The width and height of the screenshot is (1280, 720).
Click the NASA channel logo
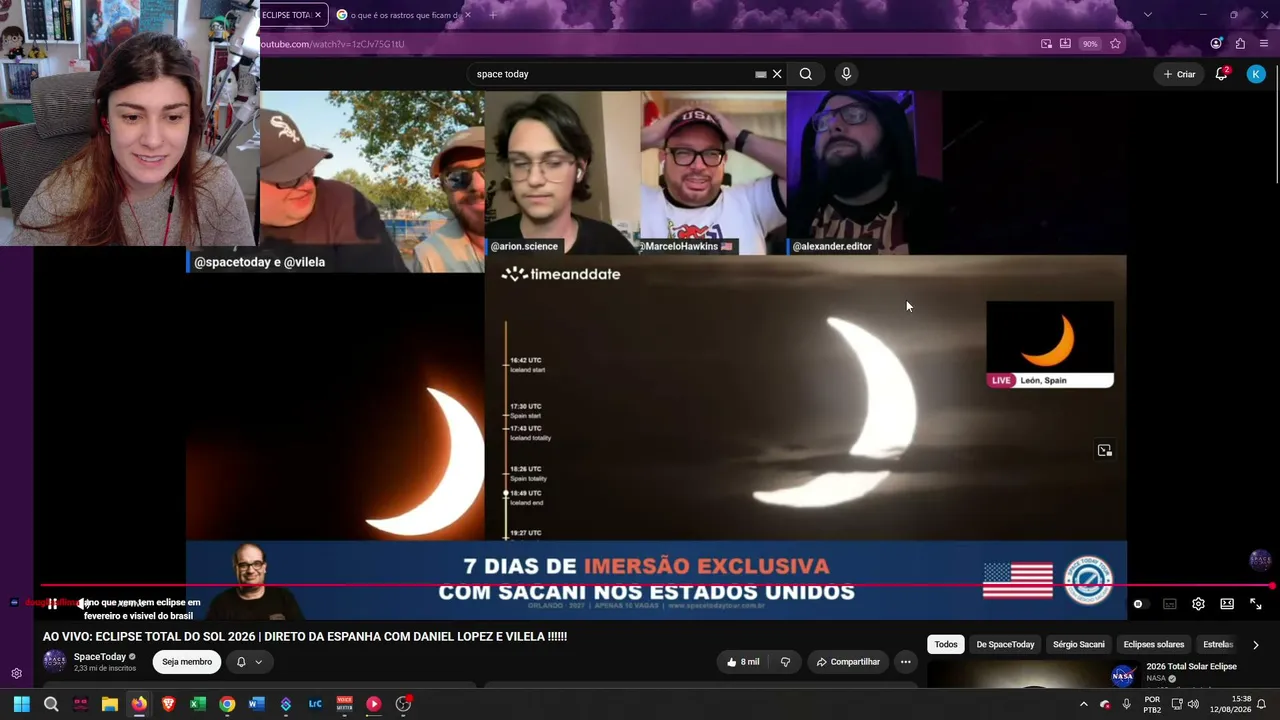click(x=1123, y=677)
